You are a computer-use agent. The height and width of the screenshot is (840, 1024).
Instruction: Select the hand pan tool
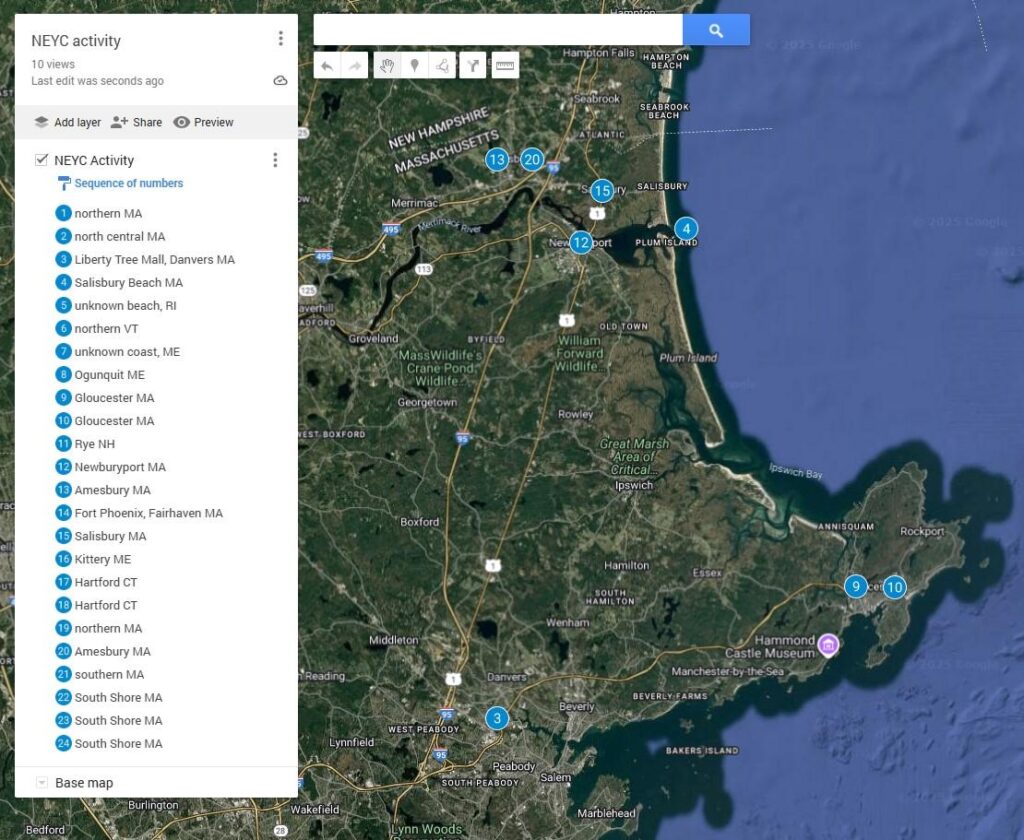tap(387, 64)
